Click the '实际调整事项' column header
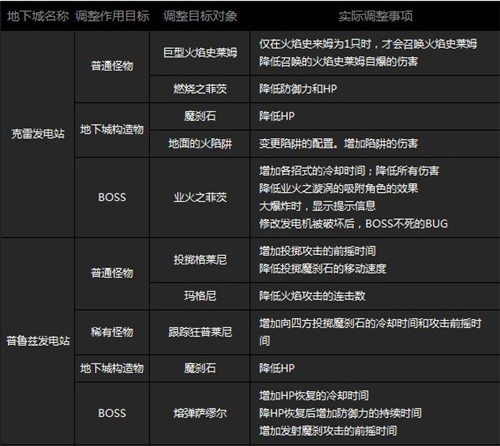 (375, 16)
